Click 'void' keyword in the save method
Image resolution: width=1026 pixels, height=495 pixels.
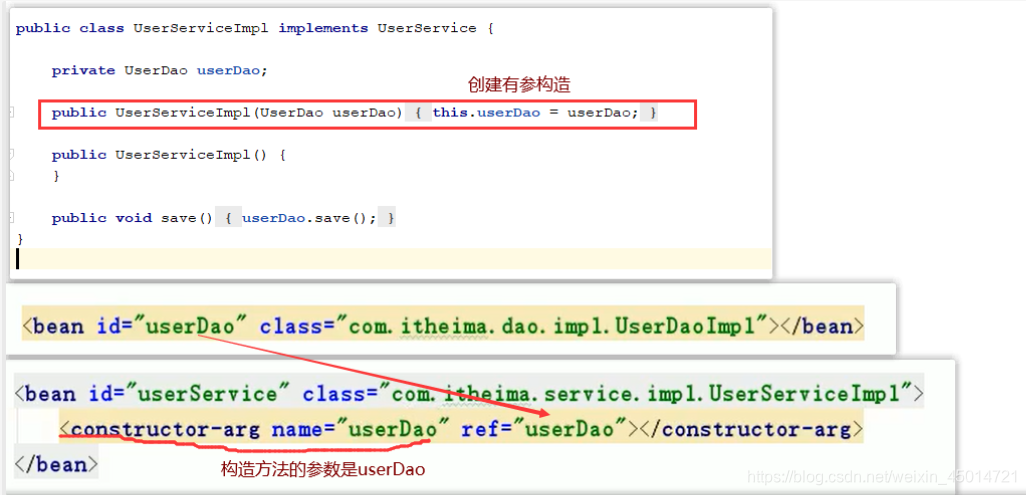pyautogui.click(x=133, y=218)
